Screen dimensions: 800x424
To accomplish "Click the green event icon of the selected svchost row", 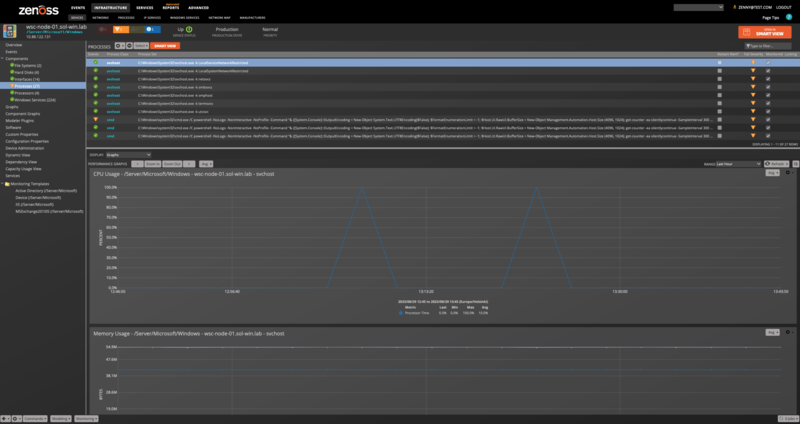I will (x=95, y=62).
